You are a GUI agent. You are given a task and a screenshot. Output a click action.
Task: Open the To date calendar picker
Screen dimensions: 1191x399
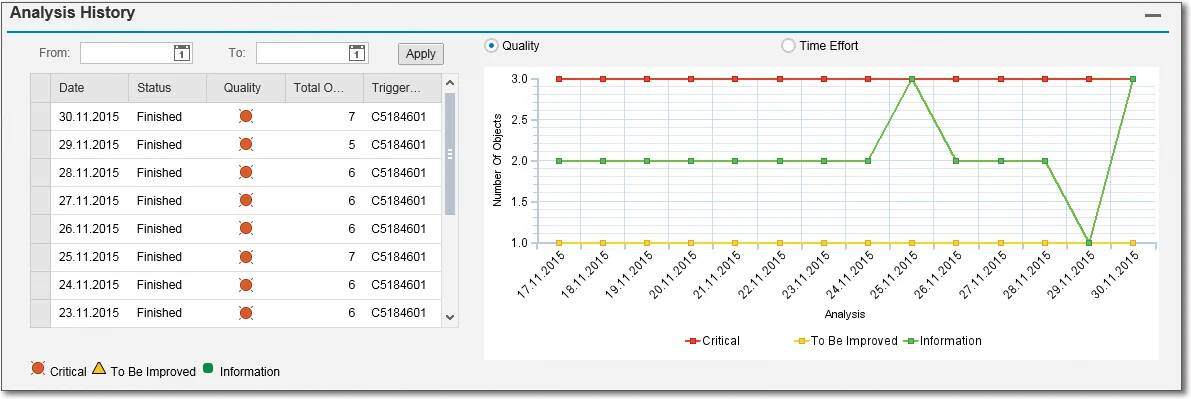pyautogui.click(x=357, y=53)
